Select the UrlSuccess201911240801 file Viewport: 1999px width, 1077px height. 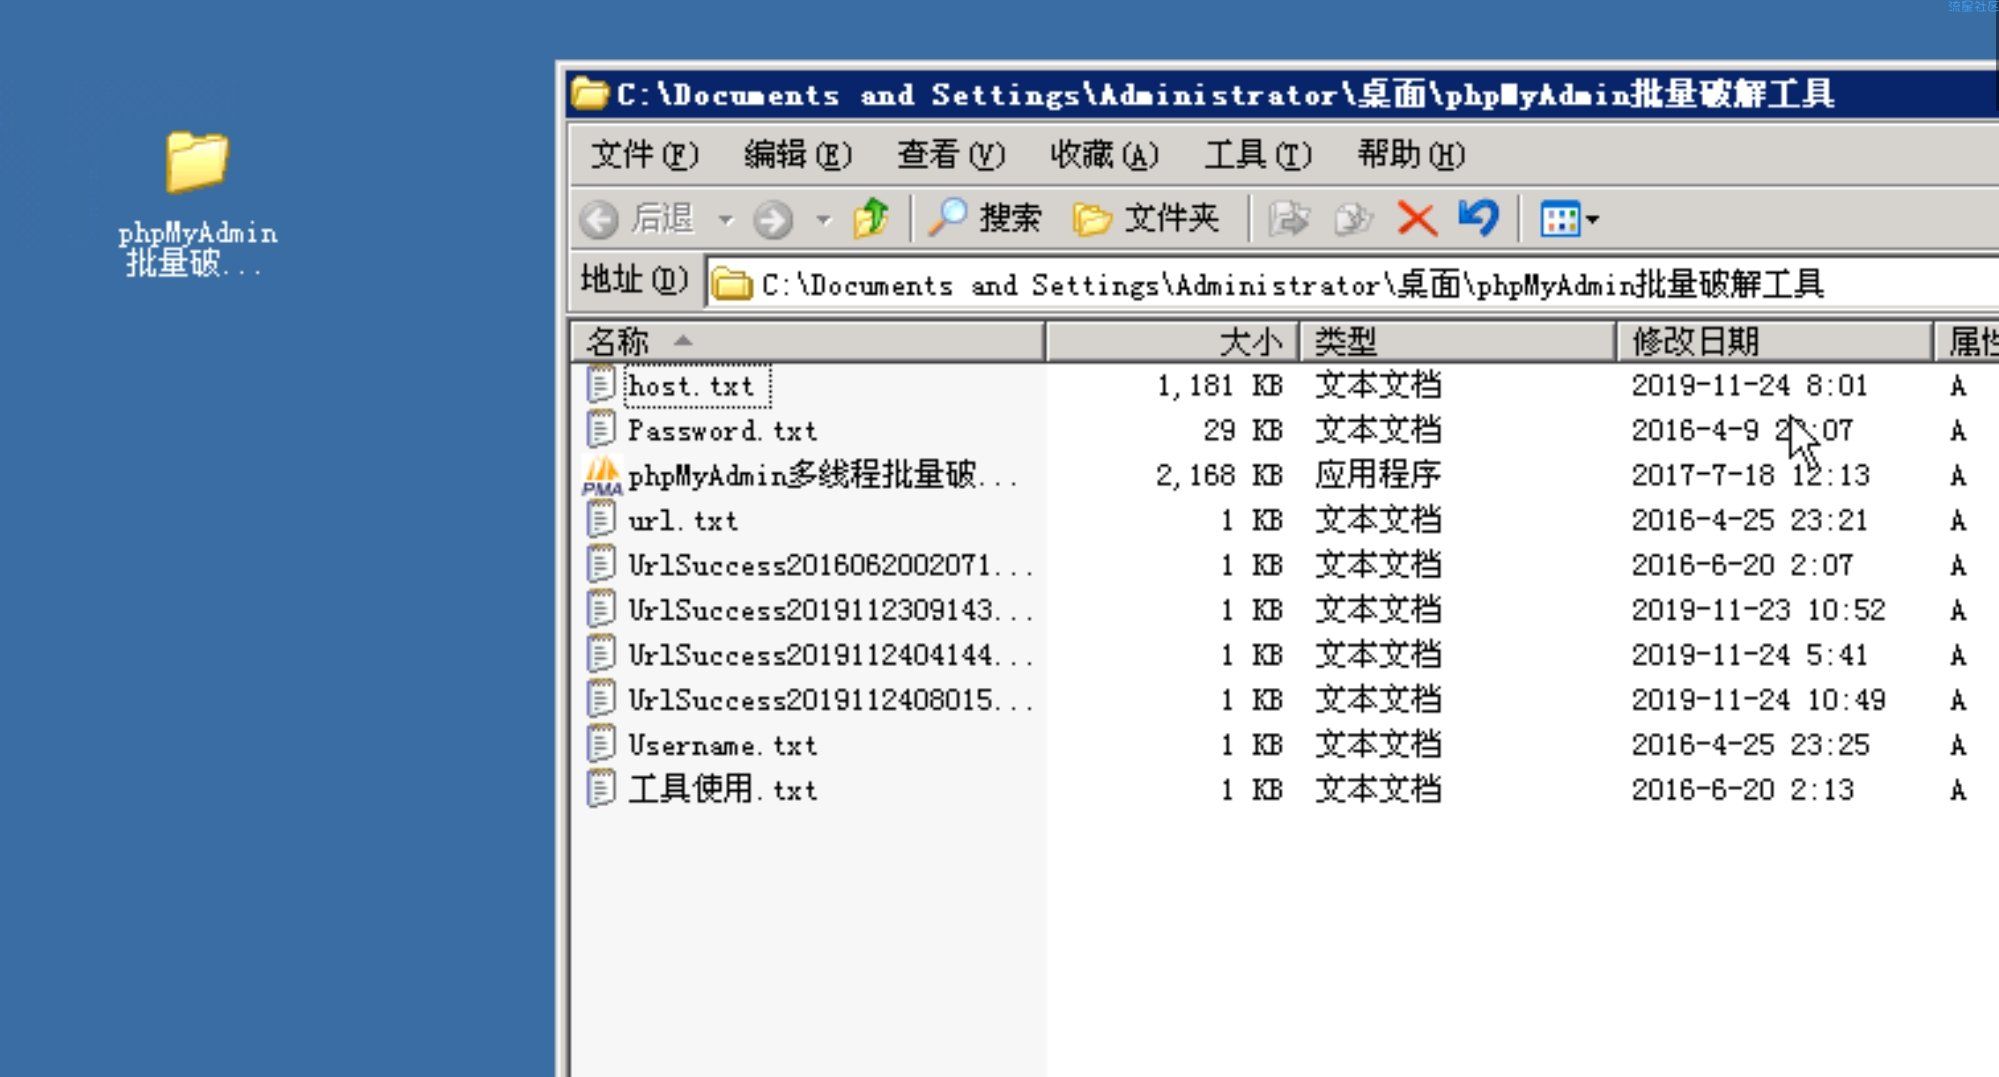pos(830,701)
